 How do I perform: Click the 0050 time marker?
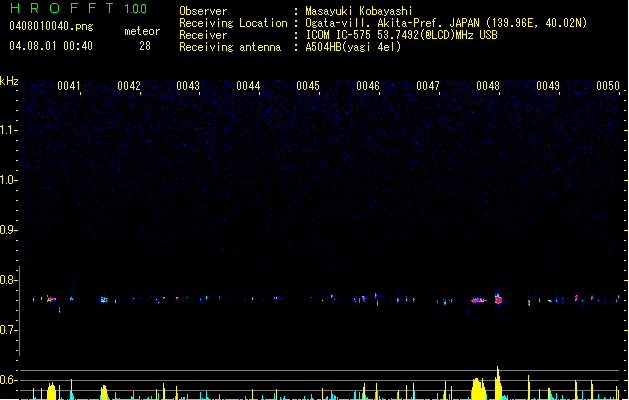coord(608,86)
